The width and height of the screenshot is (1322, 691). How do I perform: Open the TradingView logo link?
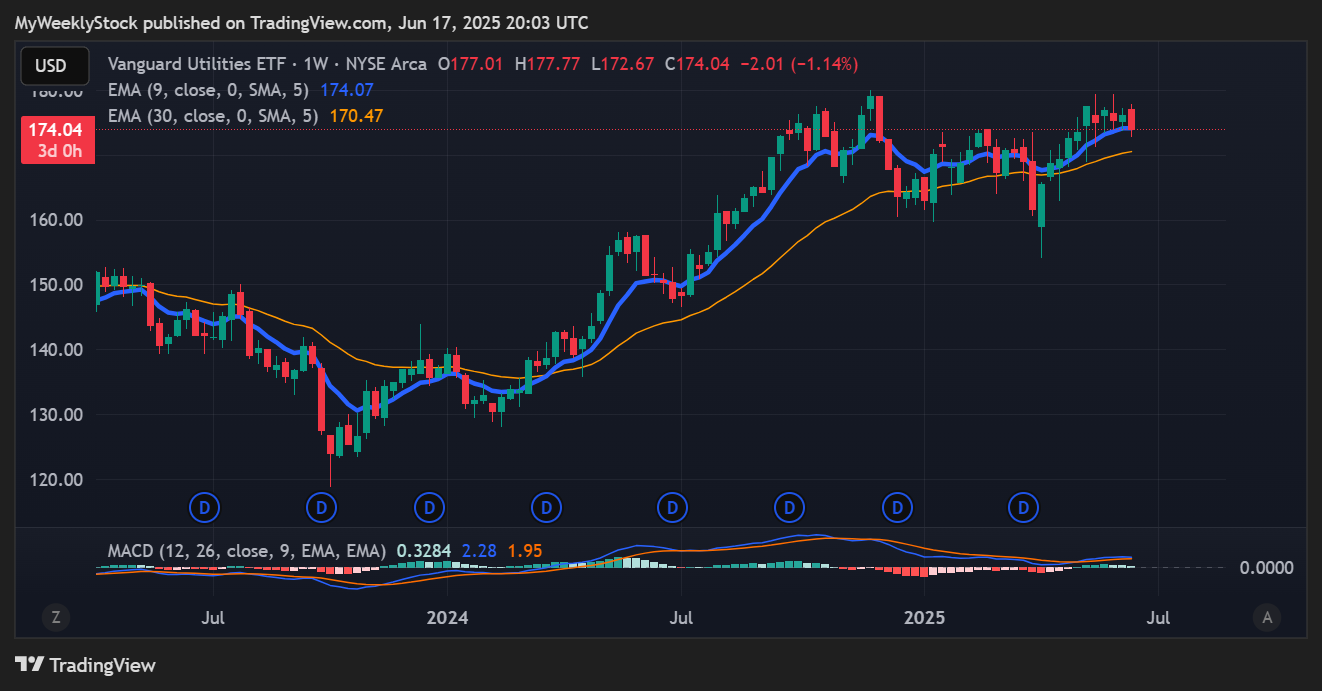click(86, 665)
